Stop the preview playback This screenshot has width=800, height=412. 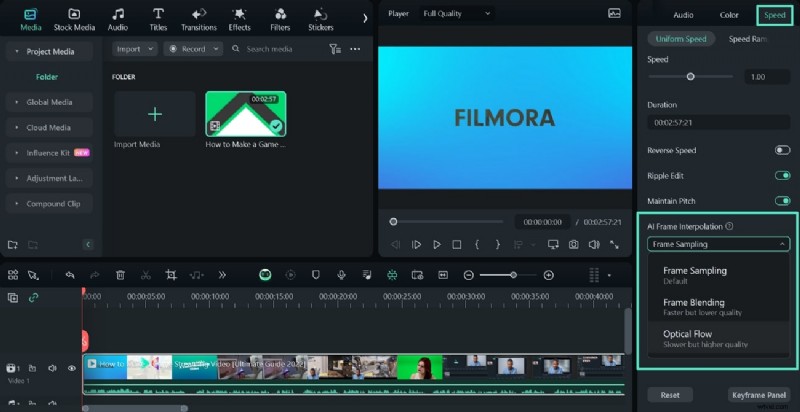coord(457,245)
